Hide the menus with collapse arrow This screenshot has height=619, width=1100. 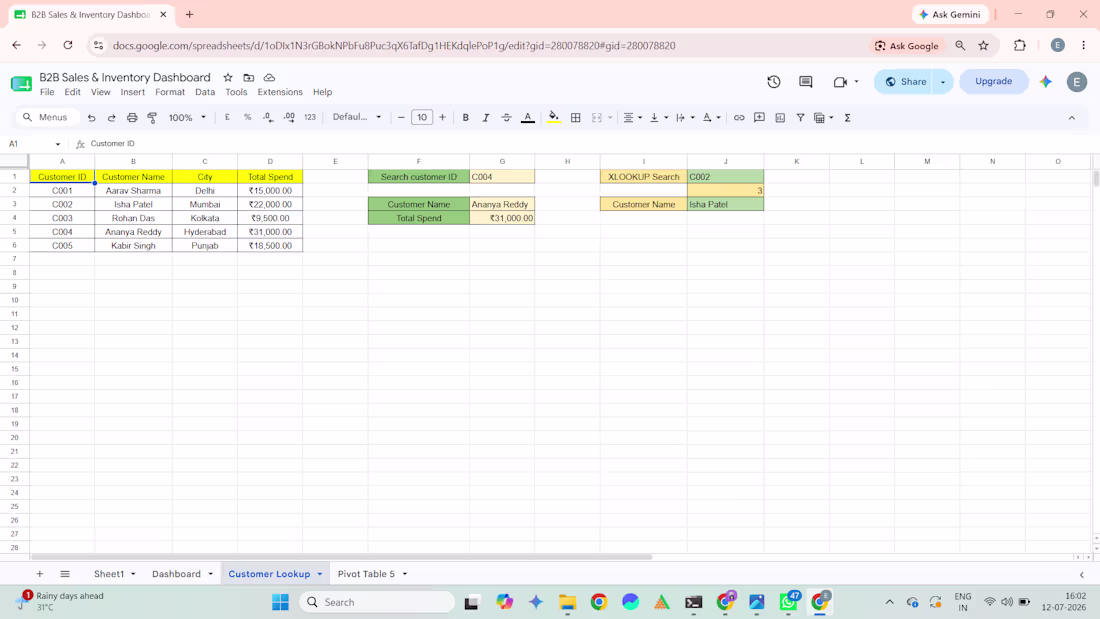point(1072,118)
